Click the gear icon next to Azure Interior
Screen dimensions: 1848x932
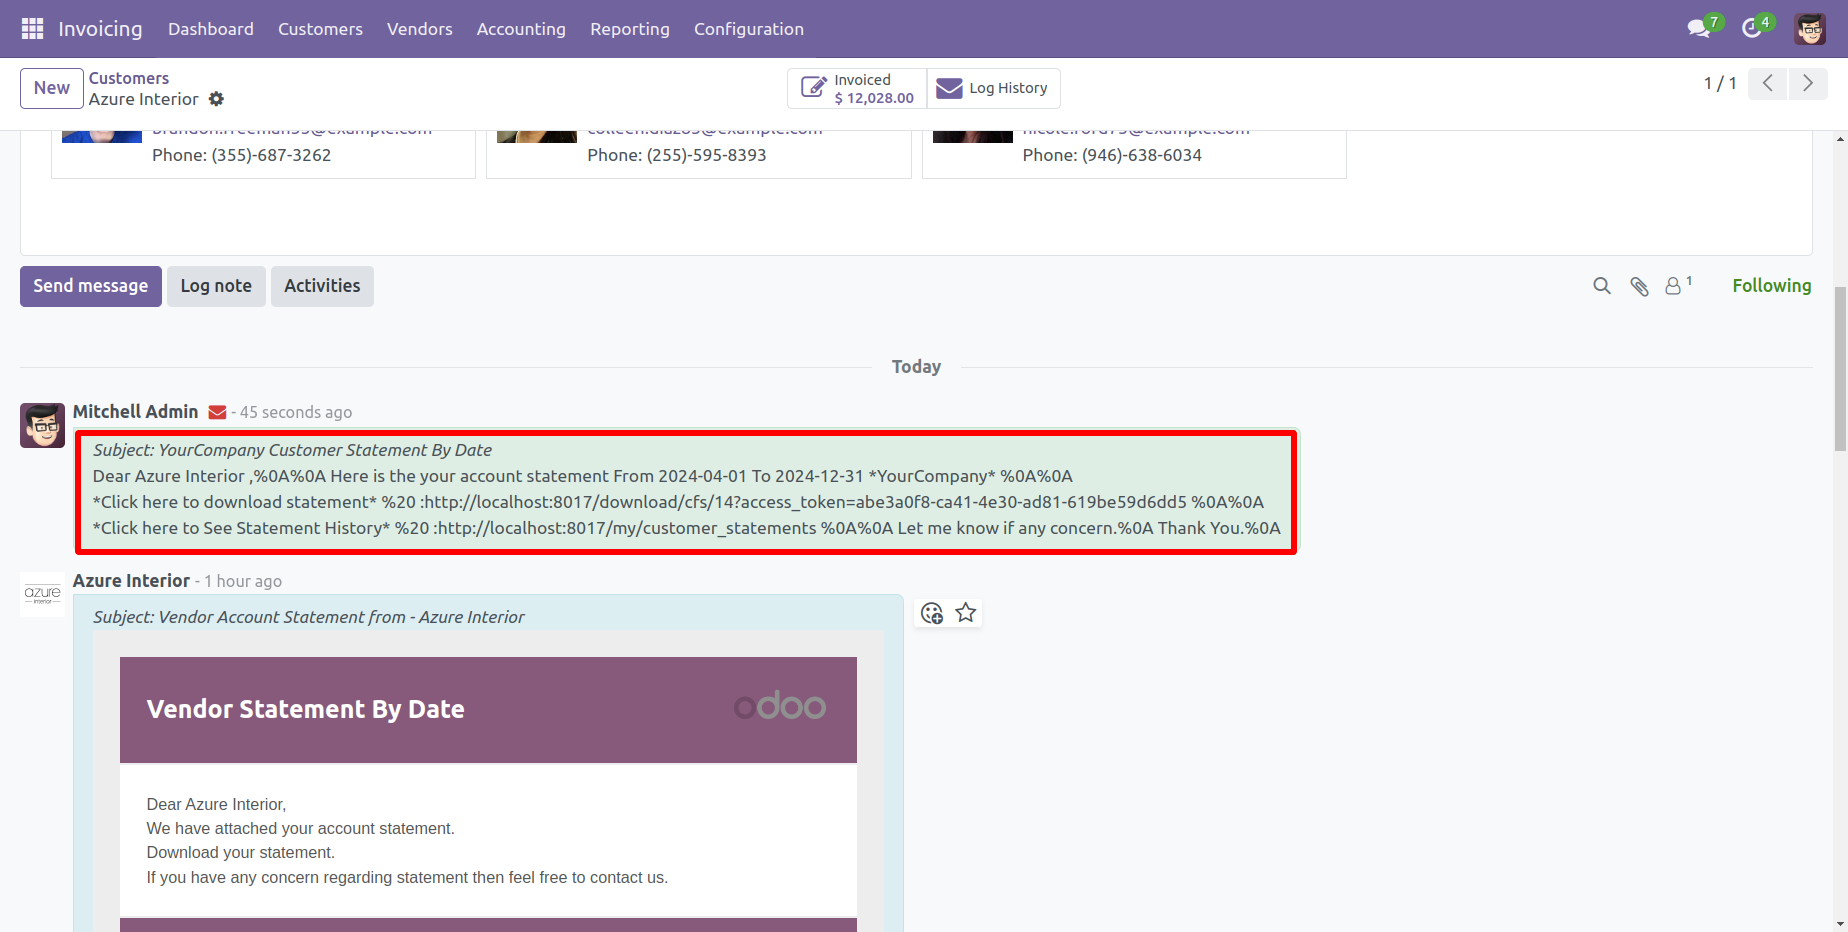(x=216, y=99)
